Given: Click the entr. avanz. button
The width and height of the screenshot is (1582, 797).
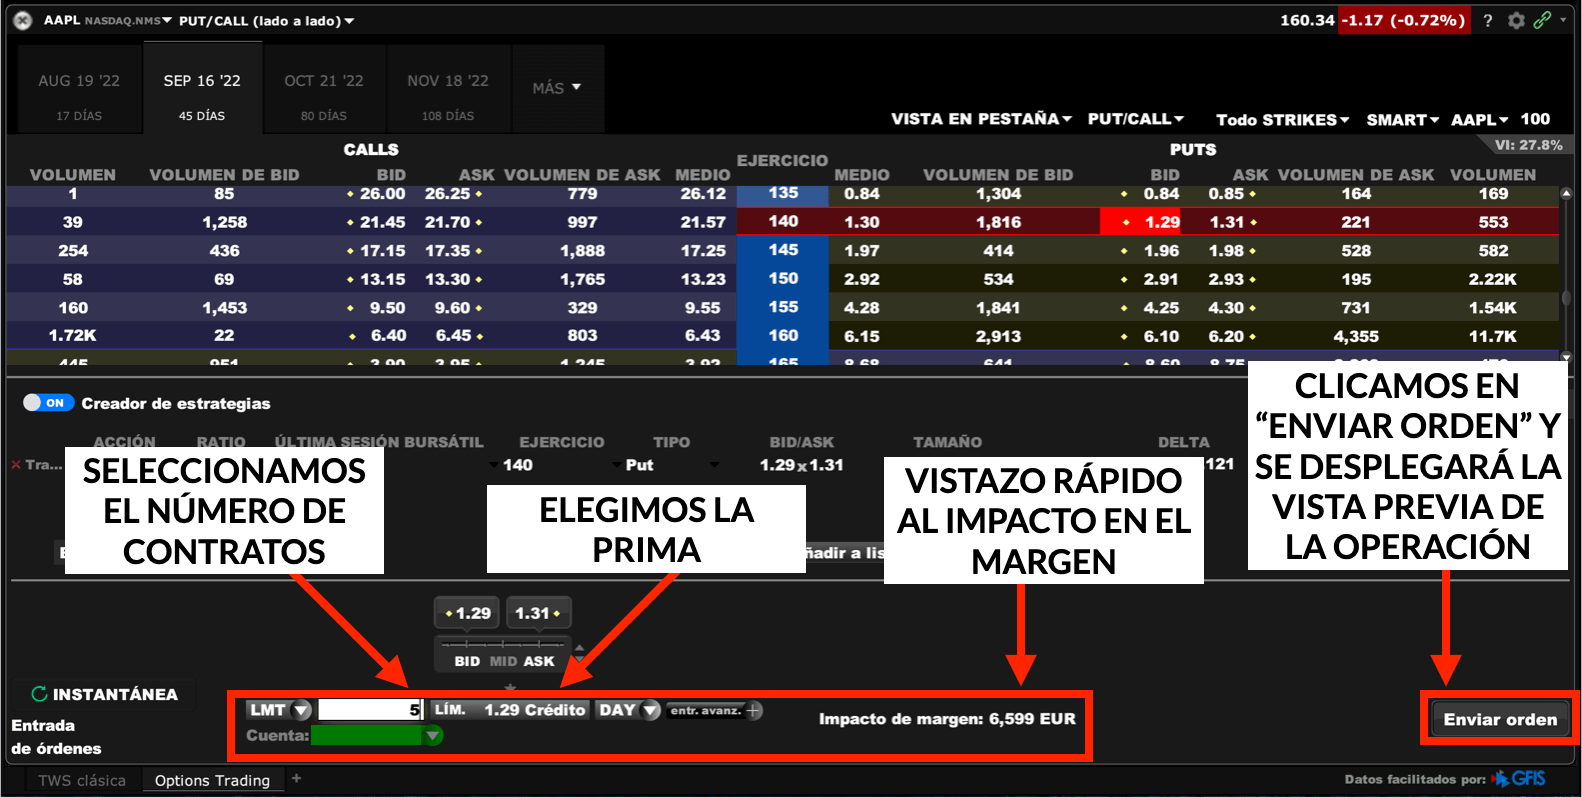Looking at the screenshot, I should coord(705,710).
